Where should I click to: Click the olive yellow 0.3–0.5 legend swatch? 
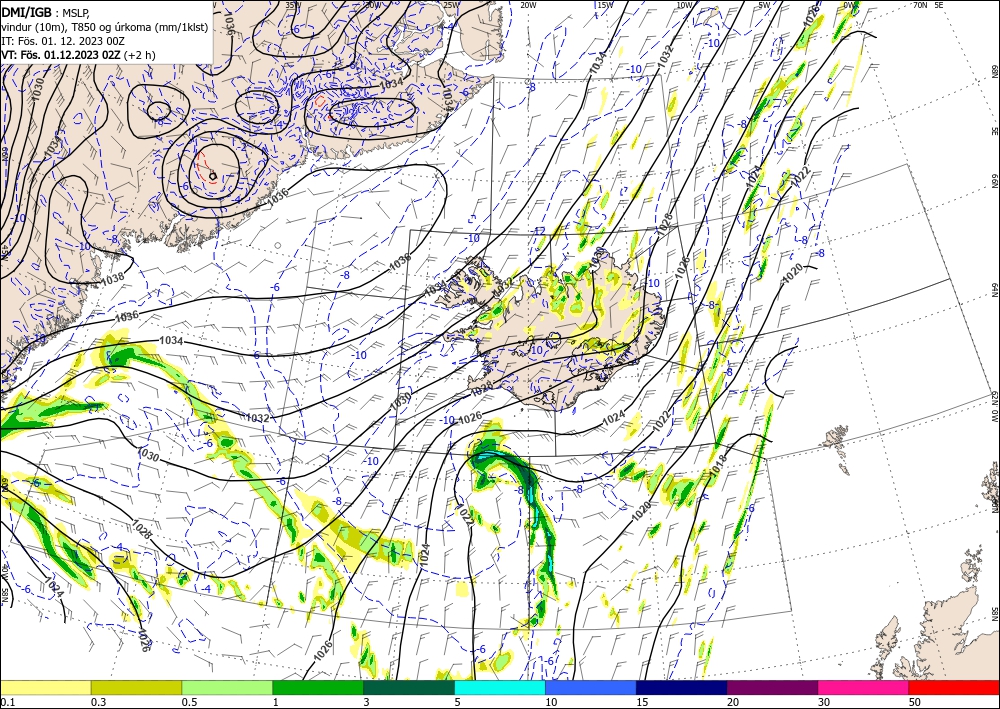tap(136, 687)
